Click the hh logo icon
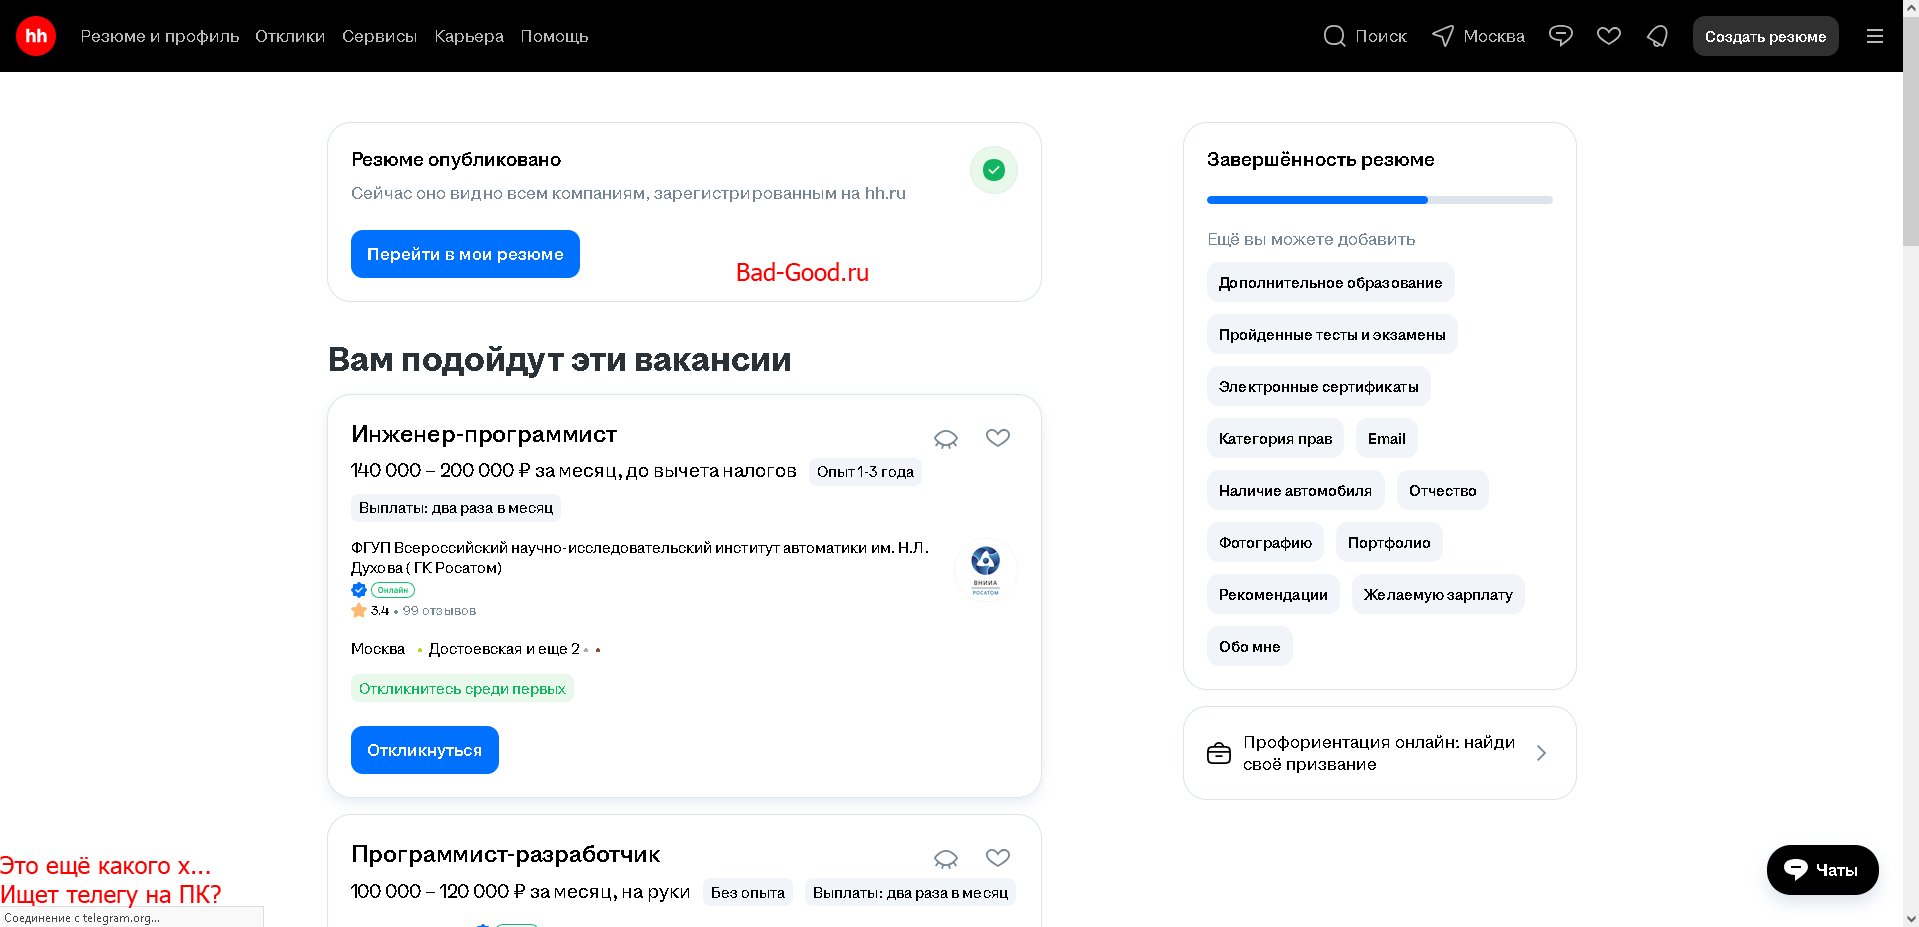 click(36, 36)
